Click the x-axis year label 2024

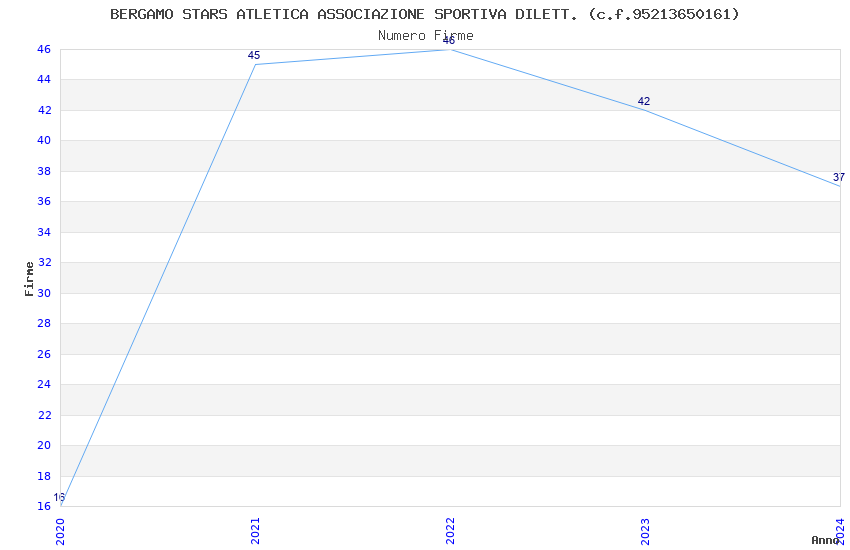tap(840, 531)
